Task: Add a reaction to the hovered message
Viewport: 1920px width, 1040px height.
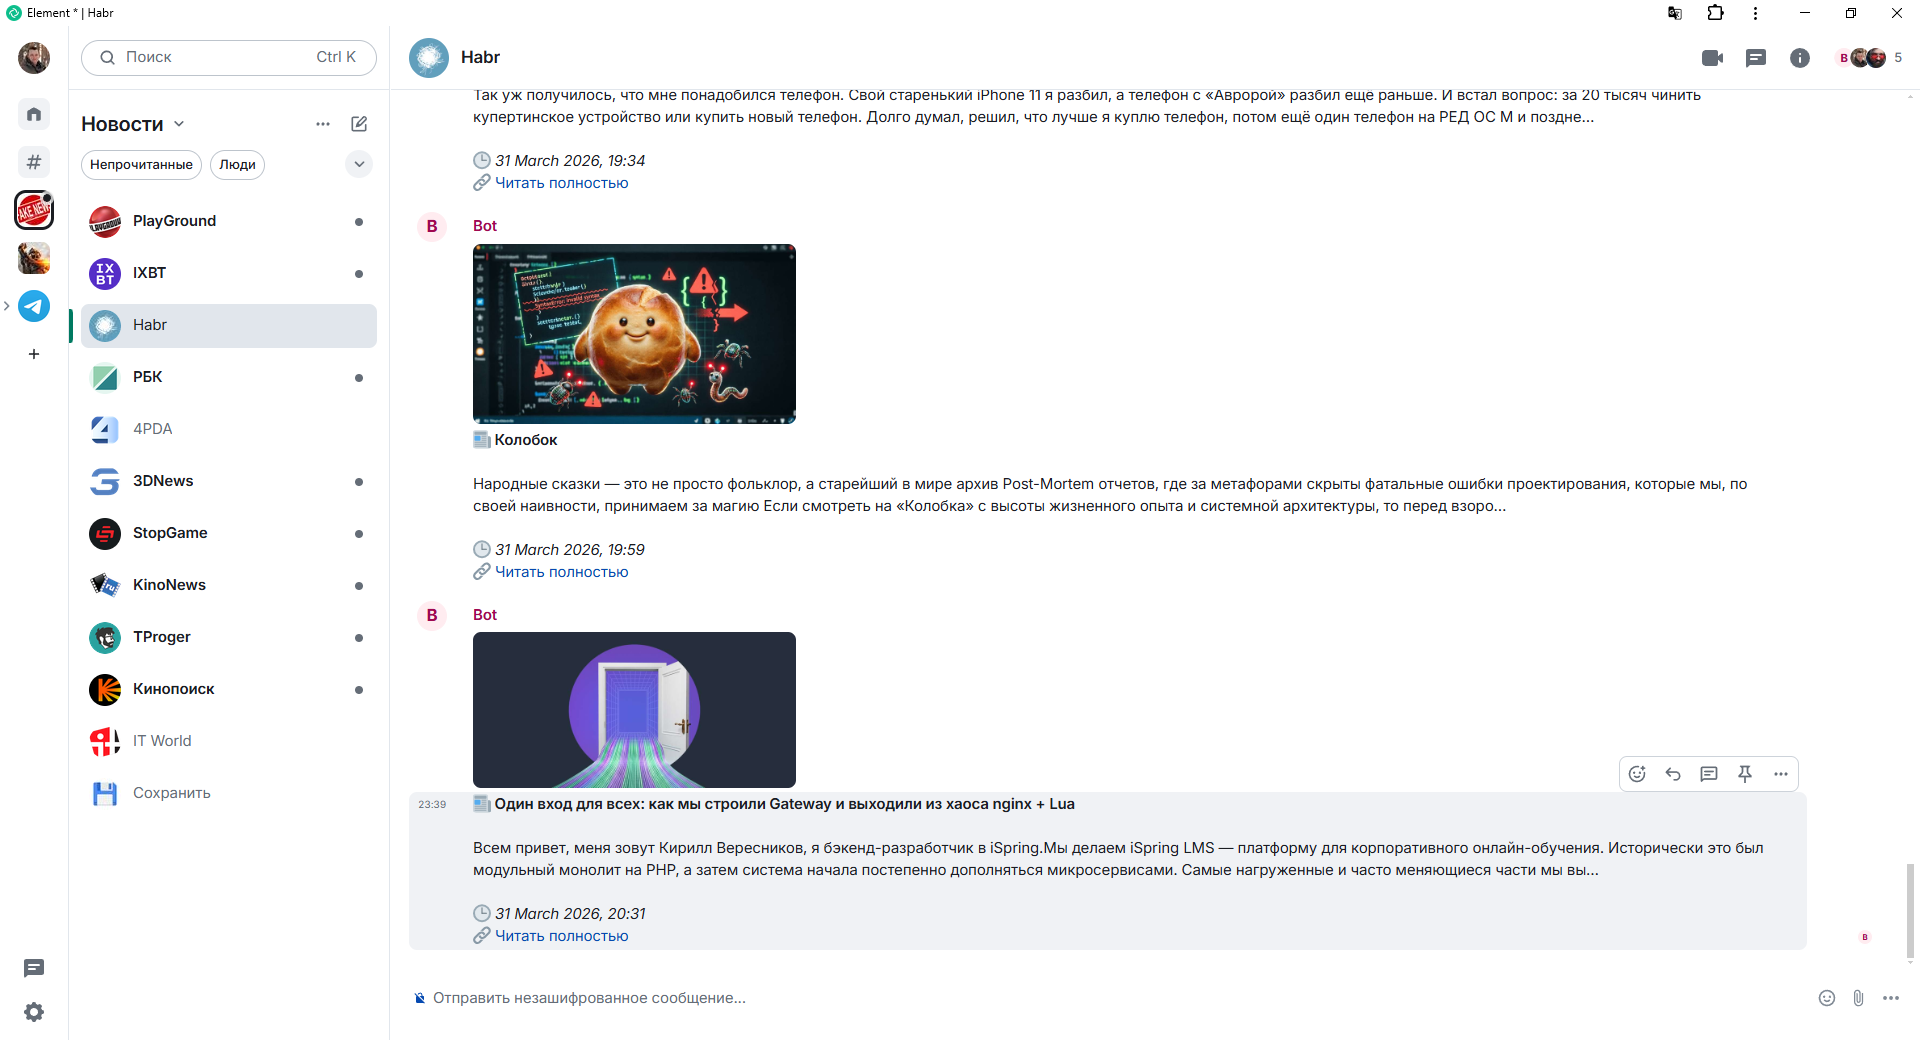Action: click(x=1637, y=774)
